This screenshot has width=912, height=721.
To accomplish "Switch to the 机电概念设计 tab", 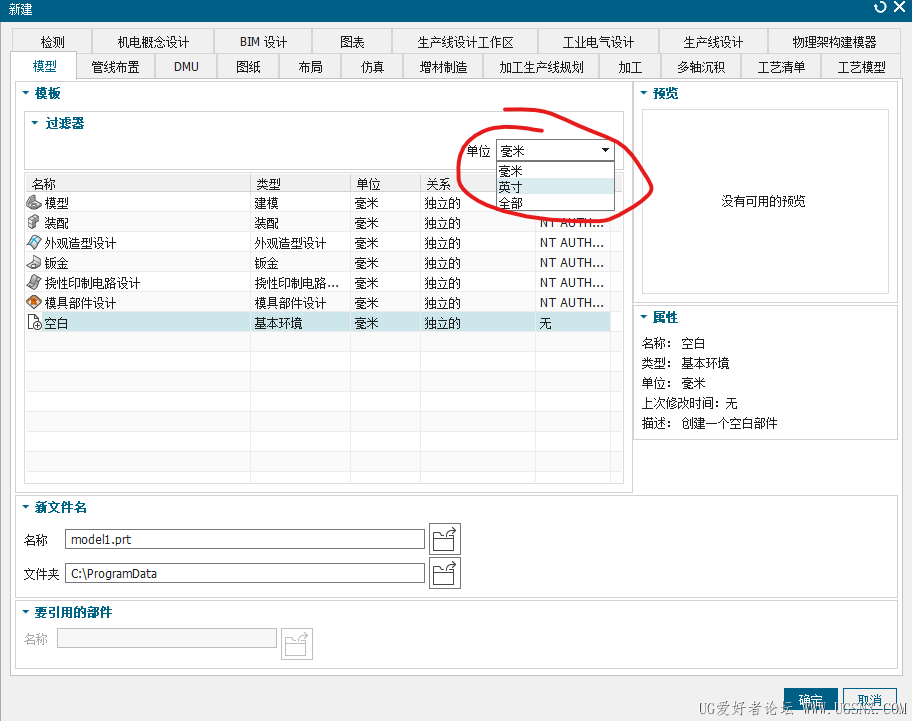I will coord(153,42).
